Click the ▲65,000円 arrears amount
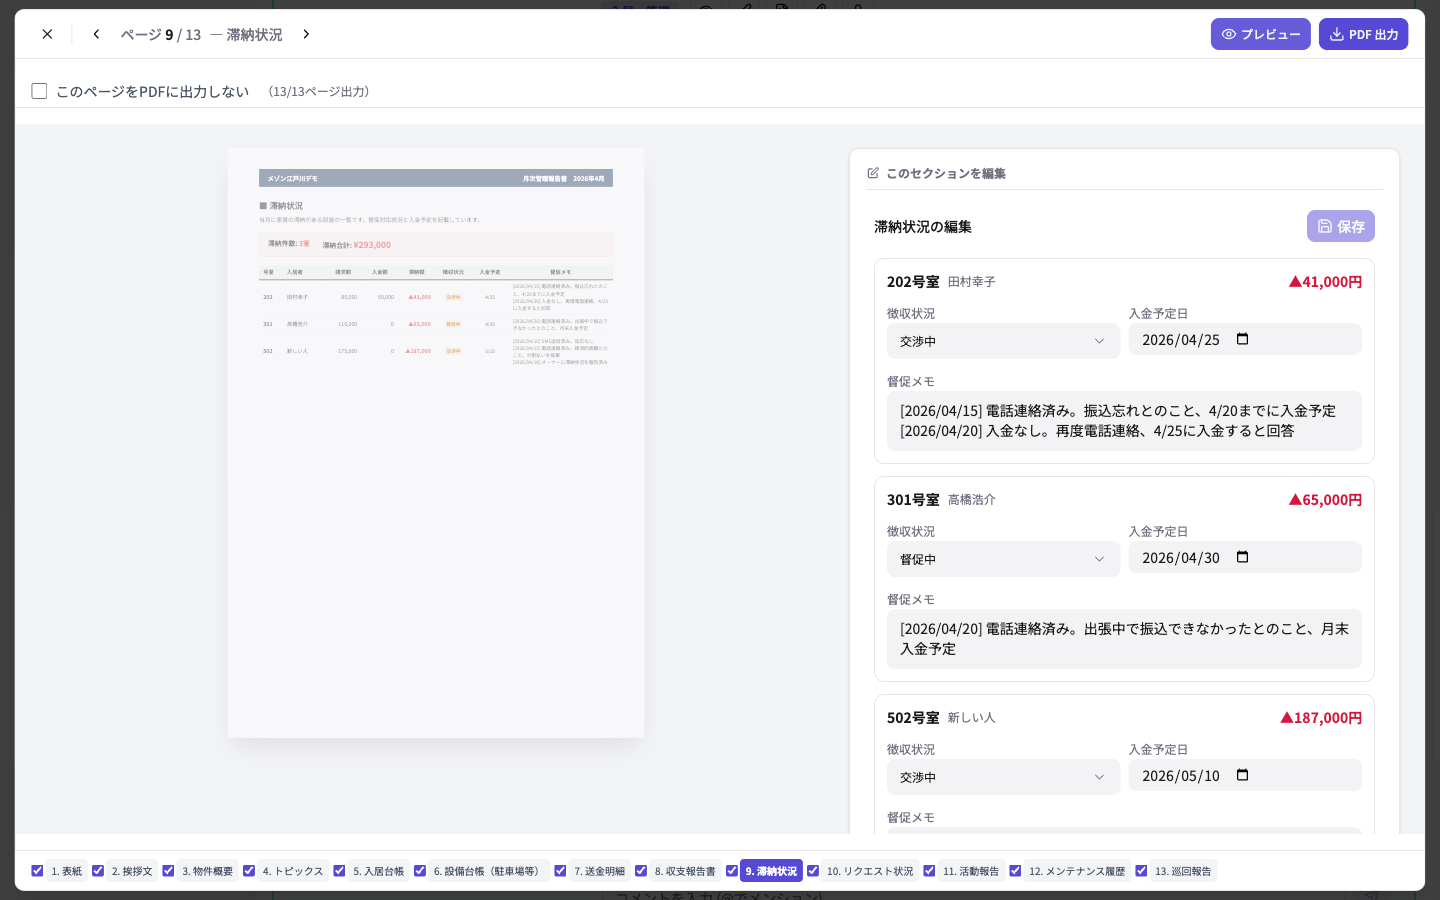Image resolution: width=1440 pixels, height=900 pixels. coord(1325,500)
